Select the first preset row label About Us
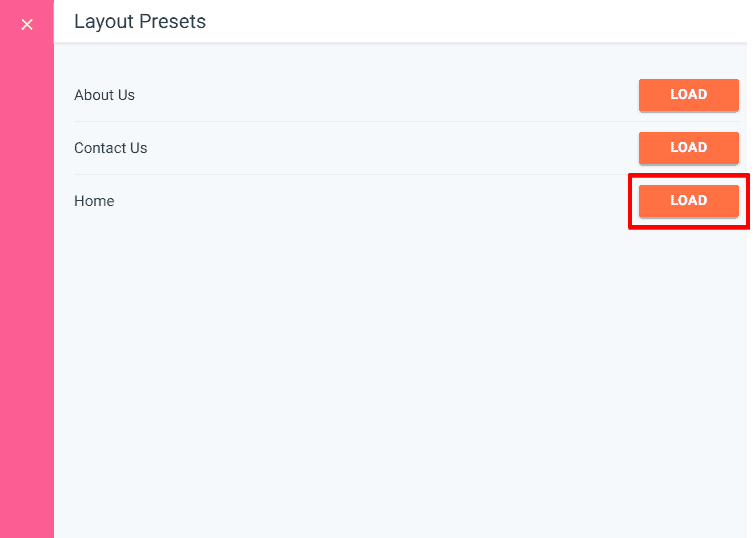755x538 pixels. (104, 95)
